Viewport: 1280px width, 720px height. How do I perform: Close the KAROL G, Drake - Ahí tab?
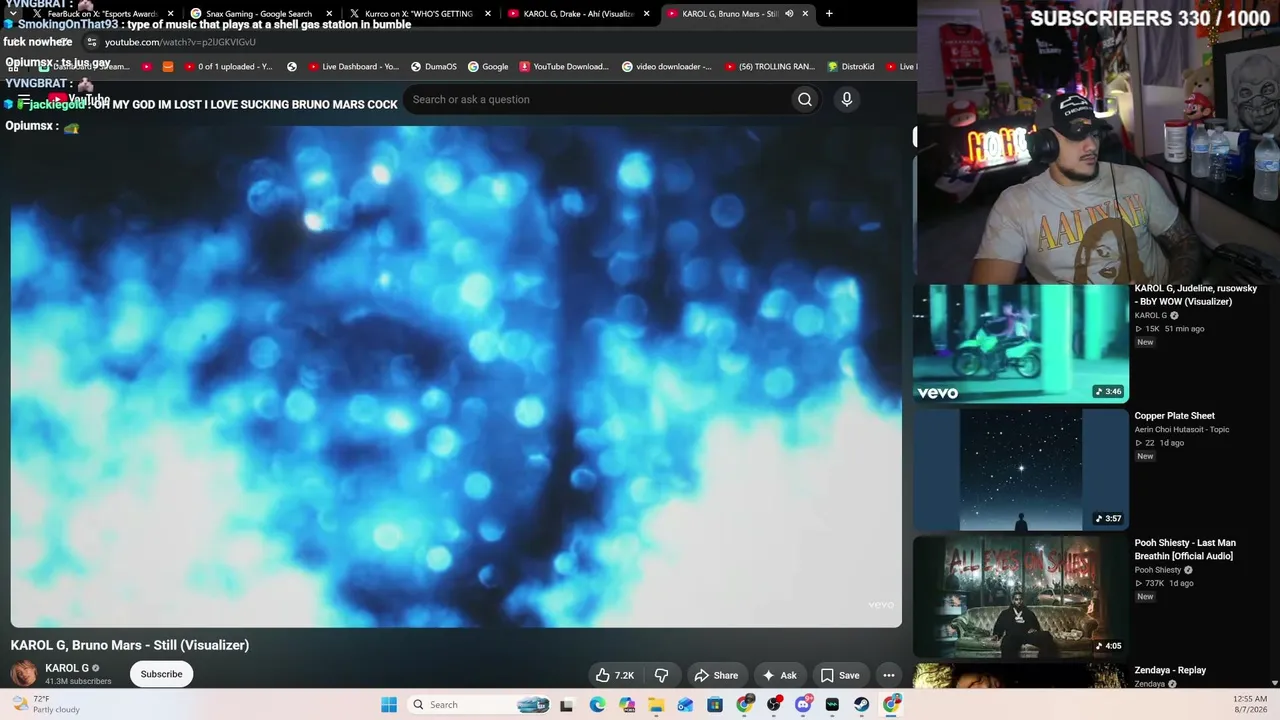[647, 14]
